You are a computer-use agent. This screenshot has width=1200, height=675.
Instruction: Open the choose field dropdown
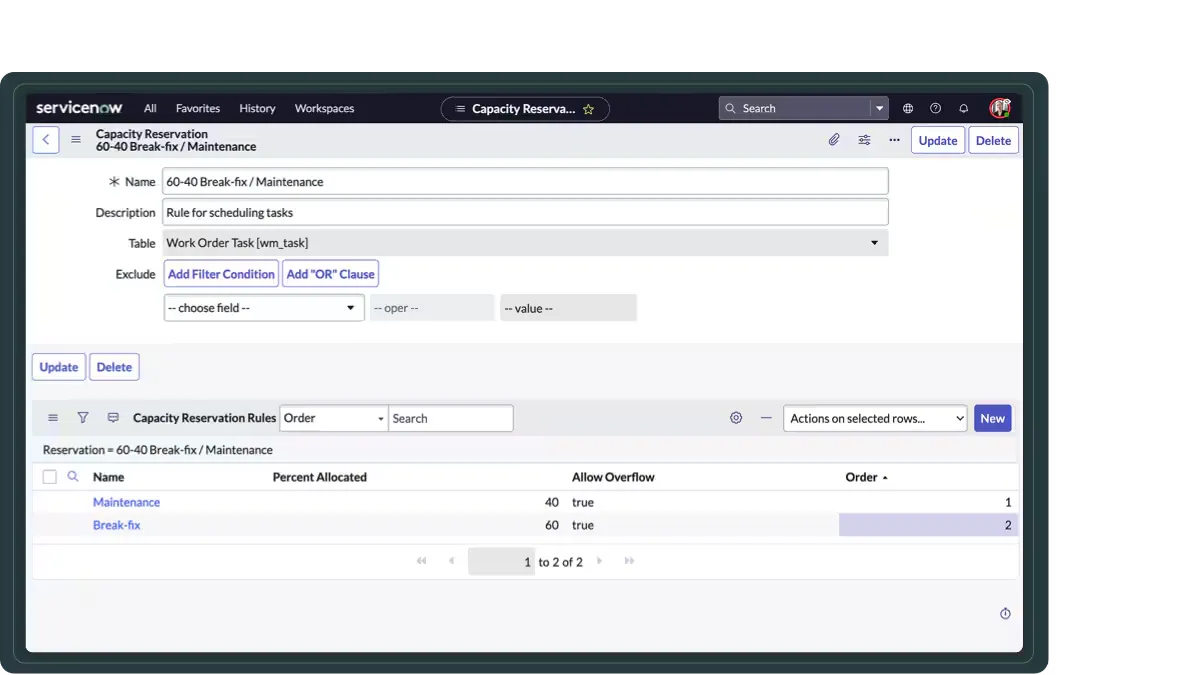[263, 308]
